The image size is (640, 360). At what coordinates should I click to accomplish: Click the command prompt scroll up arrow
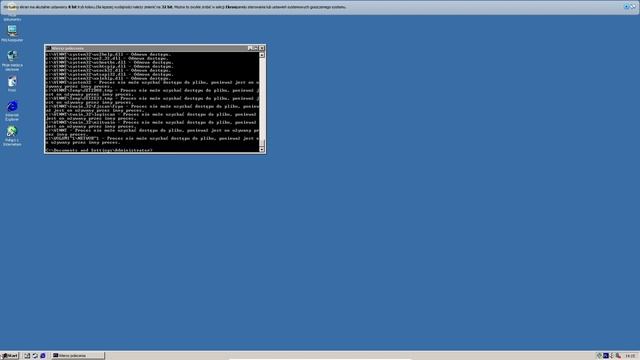coord(262,55)
